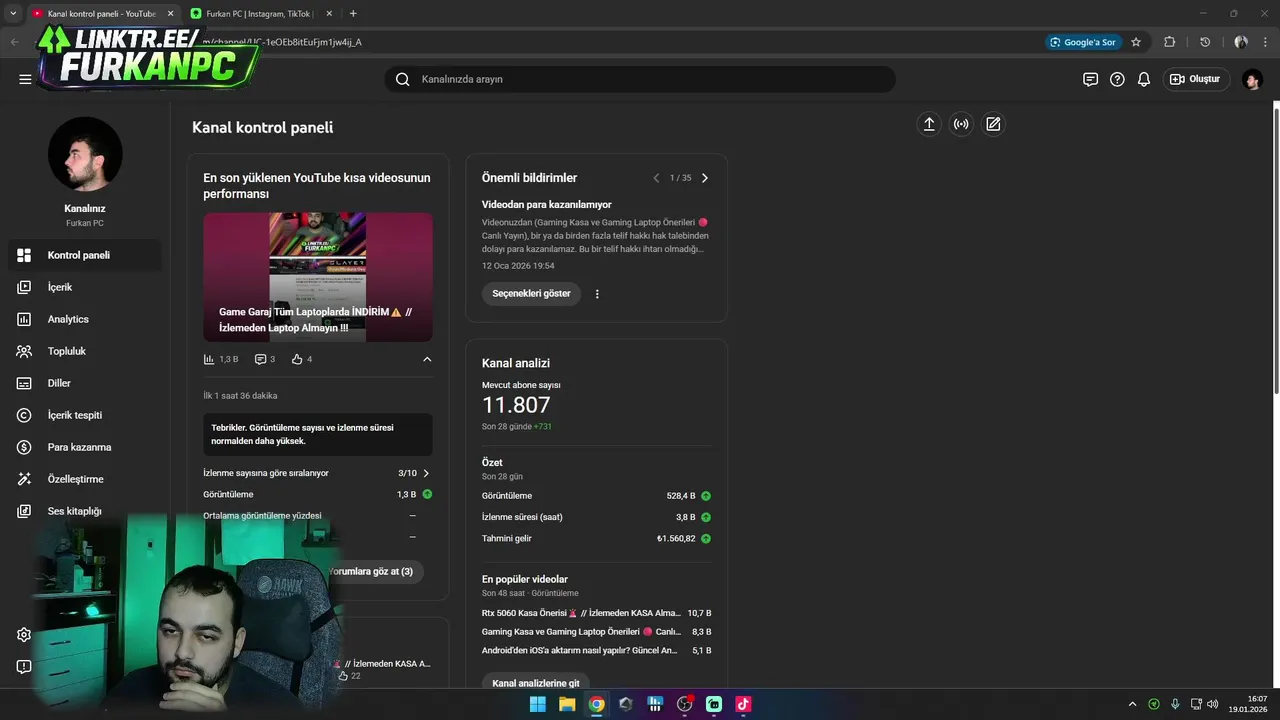Viewport: 1280px width, 720px height.
Task: Click the microphone icon in system tray
Action: click(1175, 704)
